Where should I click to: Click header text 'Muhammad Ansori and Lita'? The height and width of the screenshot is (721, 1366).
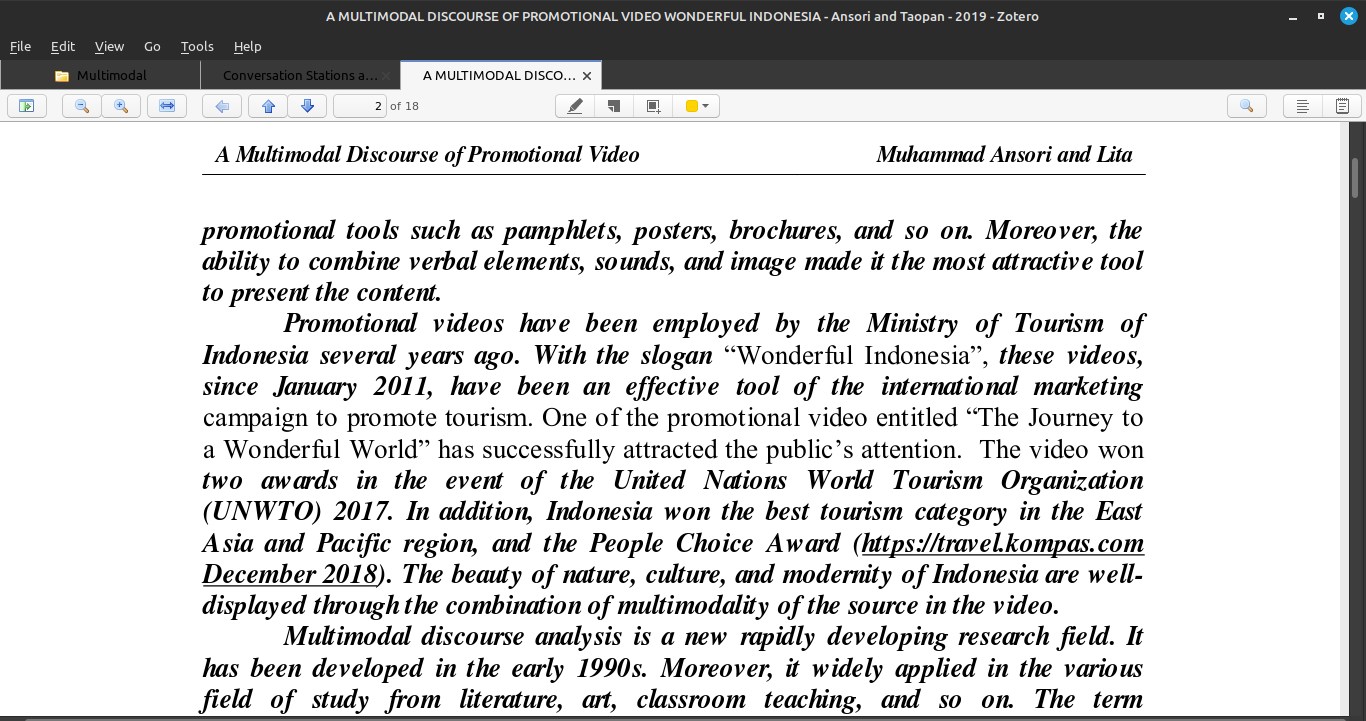[1004, 155]
